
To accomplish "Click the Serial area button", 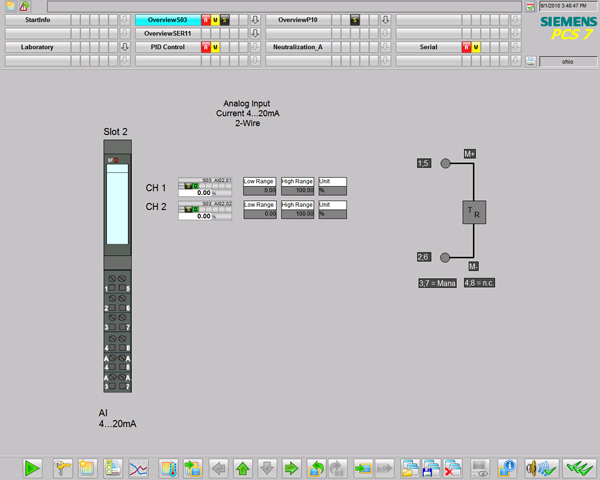I will click(428, 47).
